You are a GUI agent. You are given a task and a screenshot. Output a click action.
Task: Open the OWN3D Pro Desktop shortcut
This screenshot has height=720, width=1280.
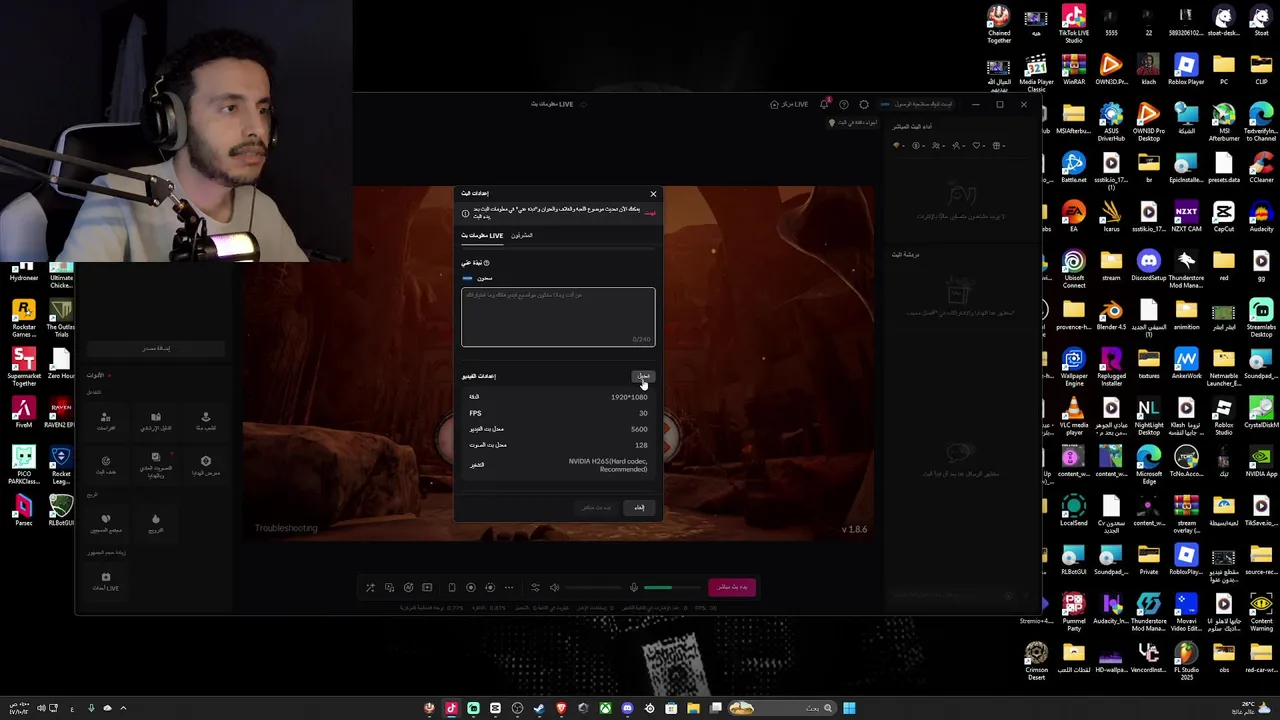(x=1148, y=123)
